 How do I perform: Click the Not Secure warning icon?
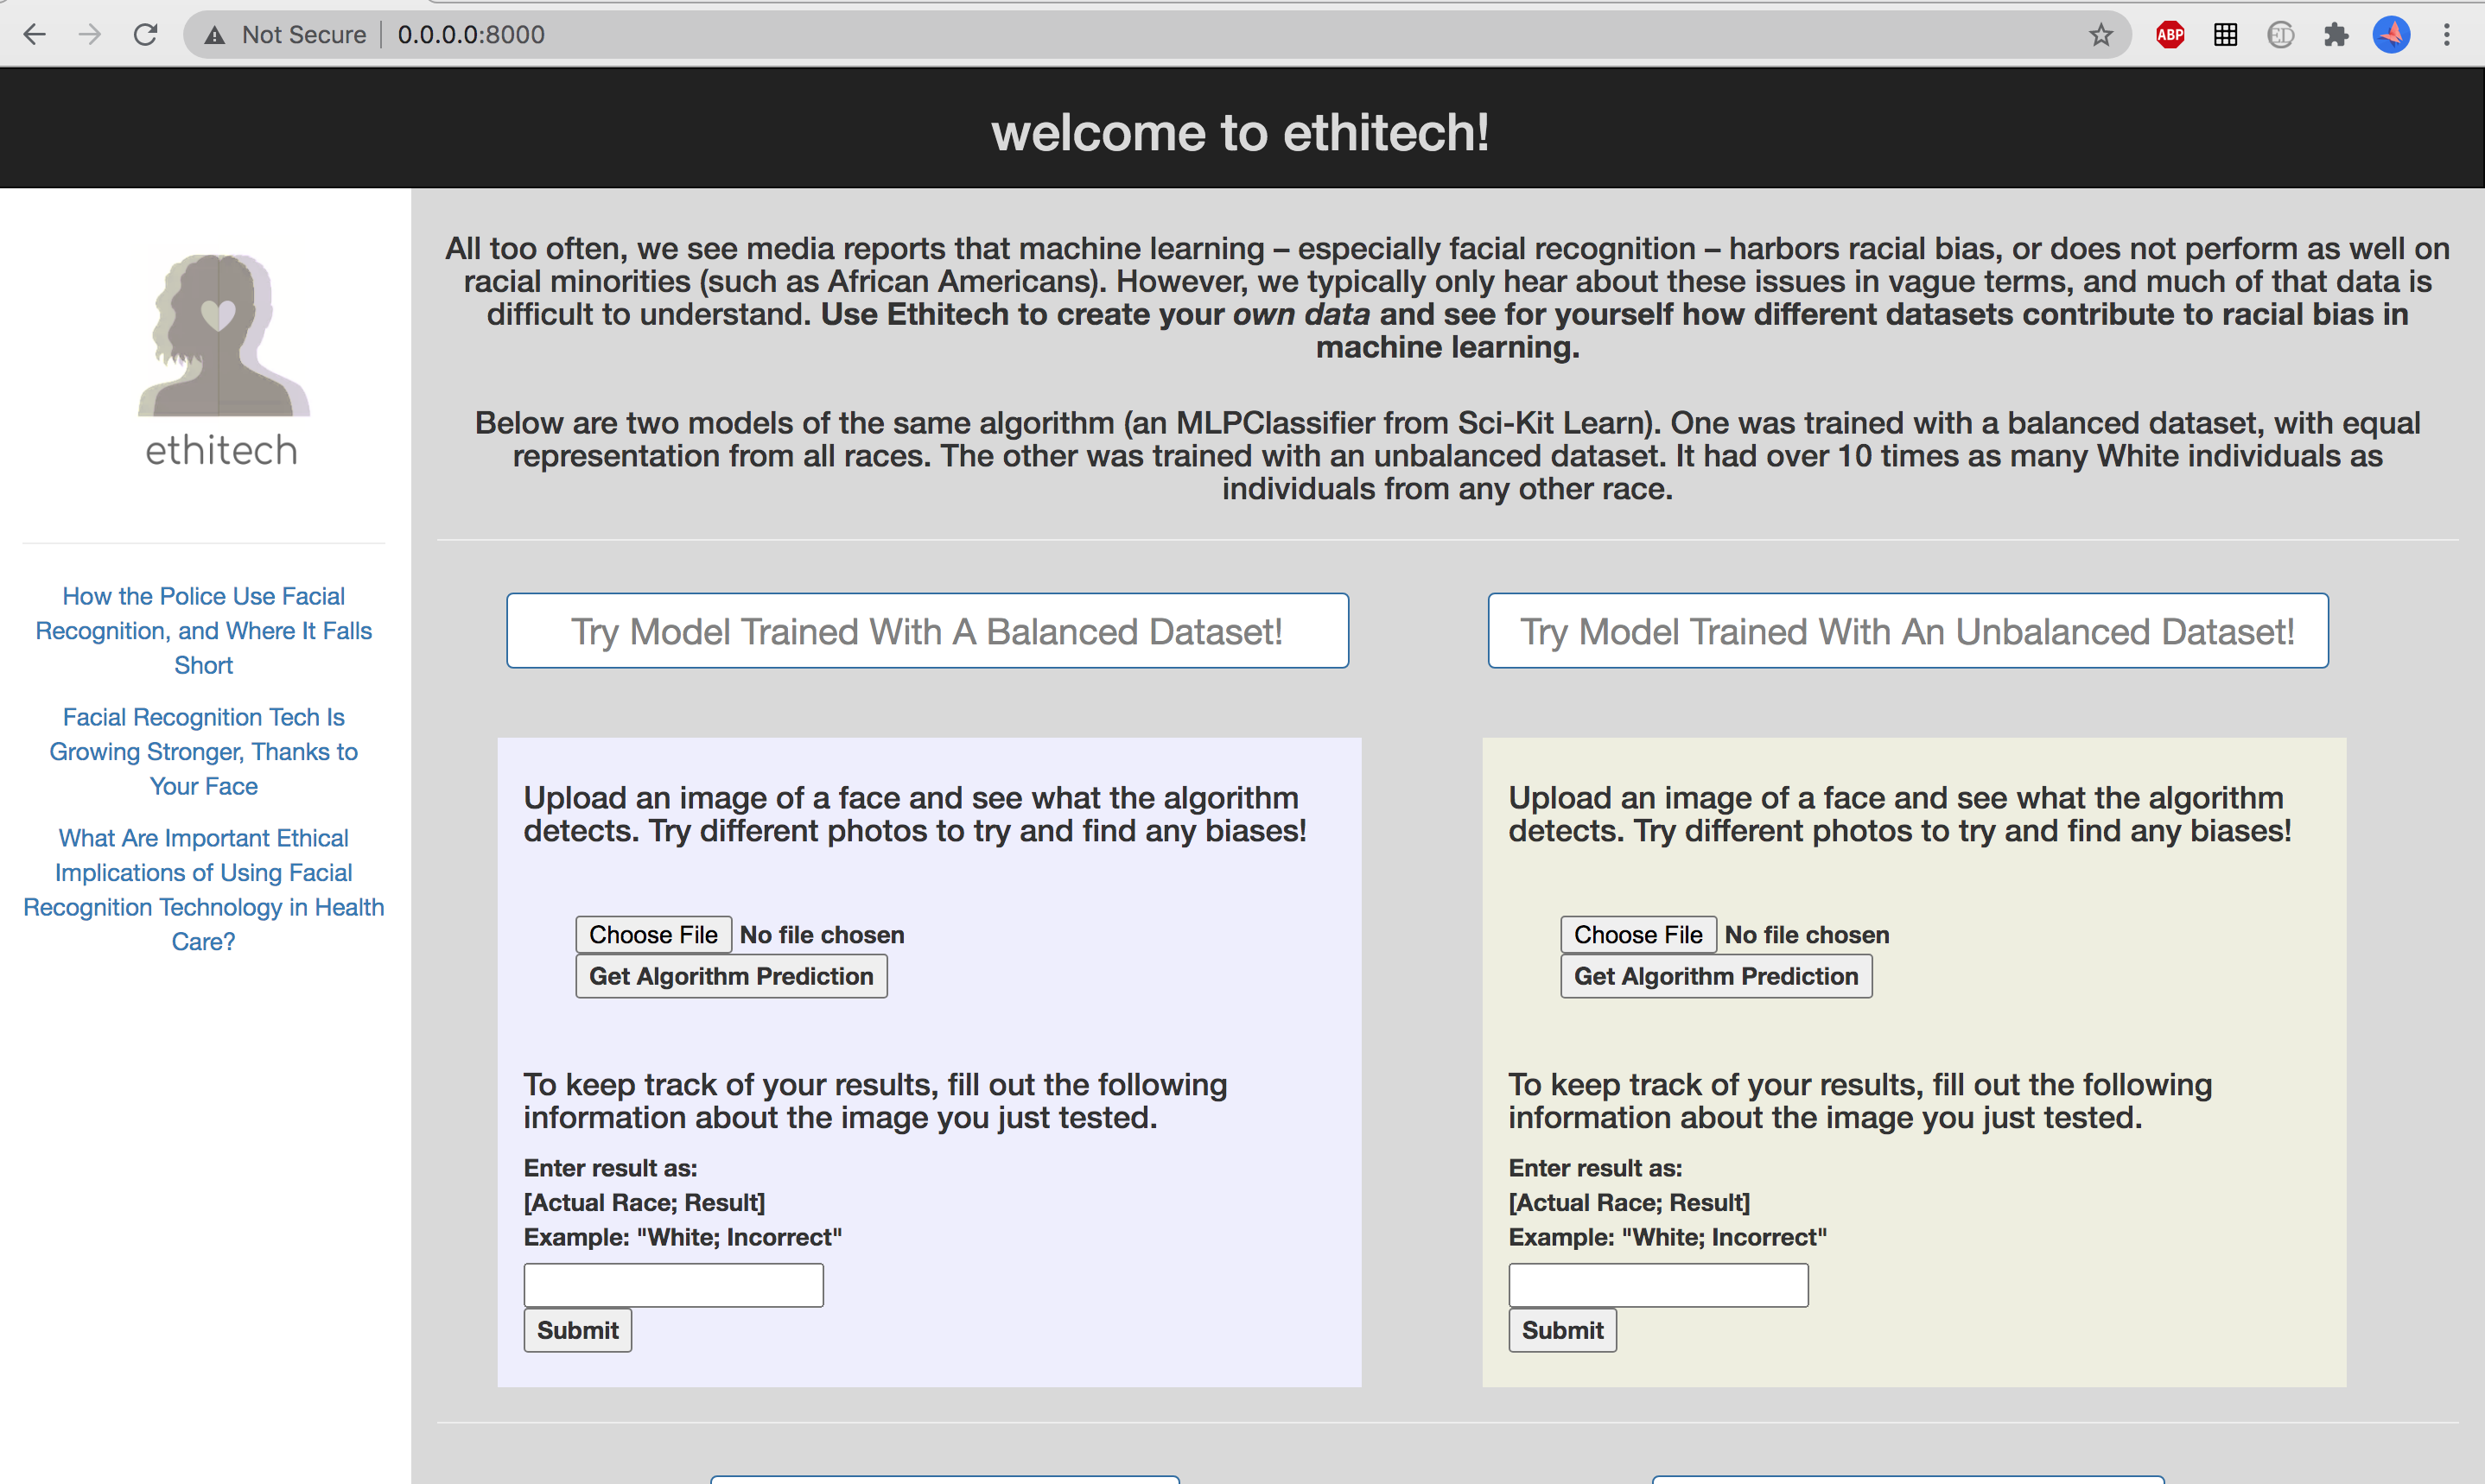coord(214,35)
